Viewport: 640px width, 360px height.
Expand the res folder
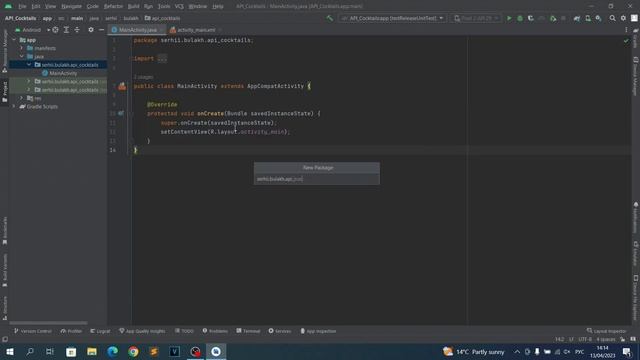point(22,98)
